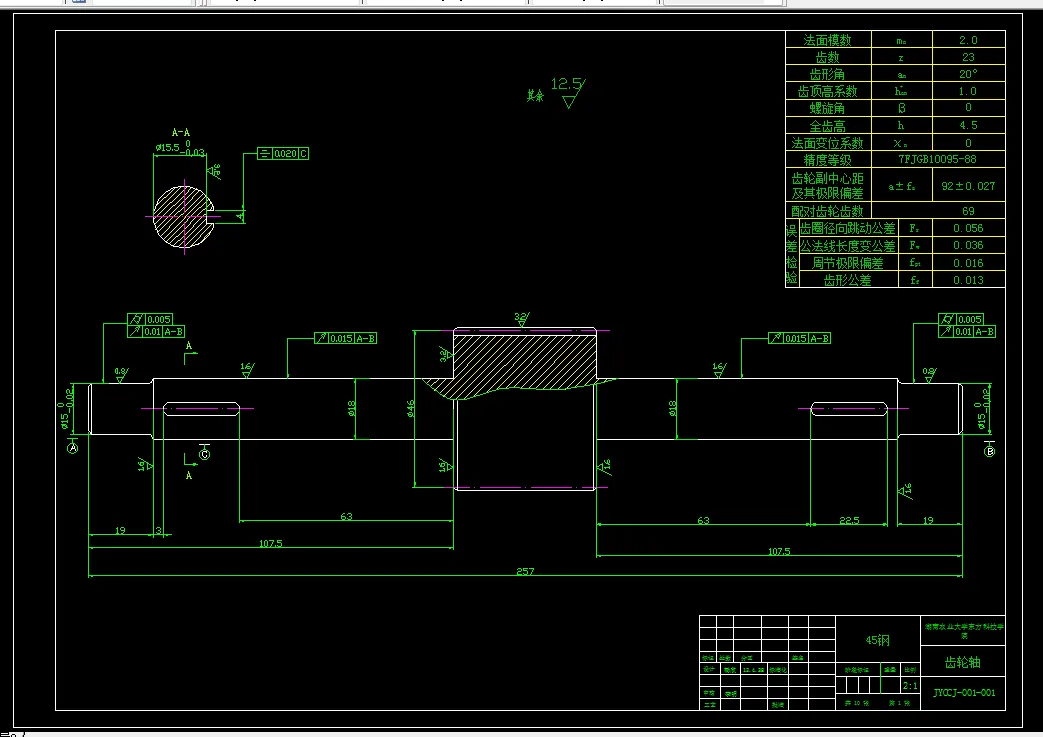Viewport: 1043px width, 737px height.
Task: Click the precision grade 7FJGB10095-88 text
Action: (x=937, y=160)
